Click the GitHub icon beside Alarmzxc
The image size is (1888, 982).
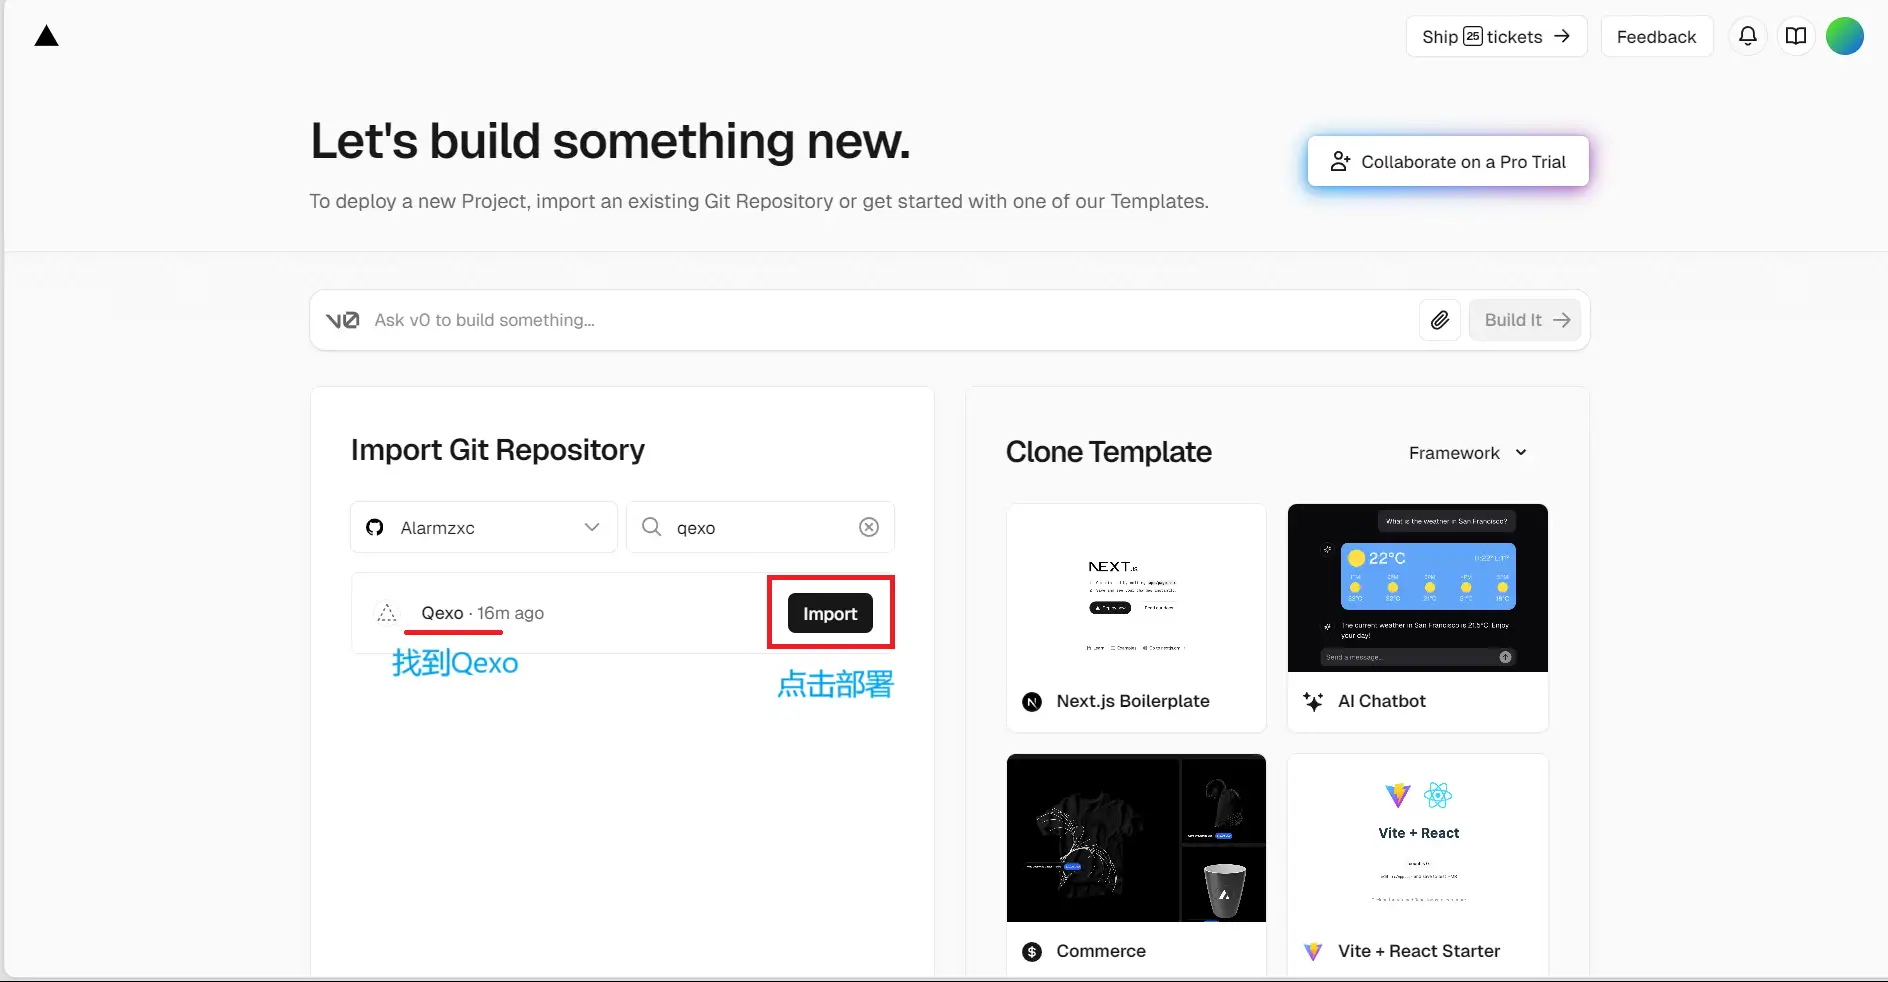[x=375, y=527]
